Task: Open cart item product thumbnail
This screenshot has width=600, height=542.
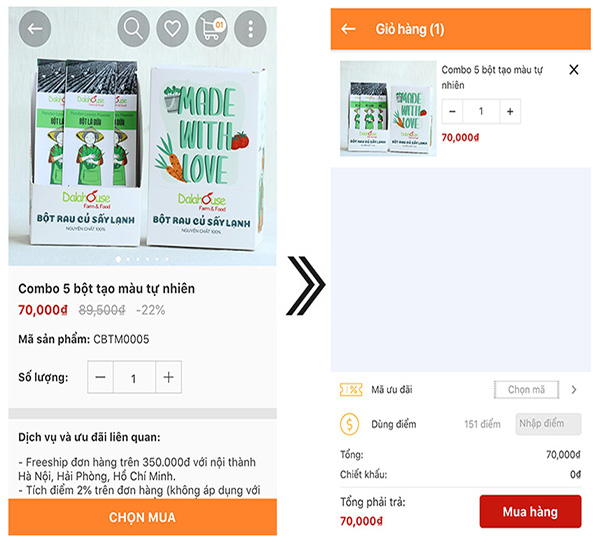Action: point(385,109)
